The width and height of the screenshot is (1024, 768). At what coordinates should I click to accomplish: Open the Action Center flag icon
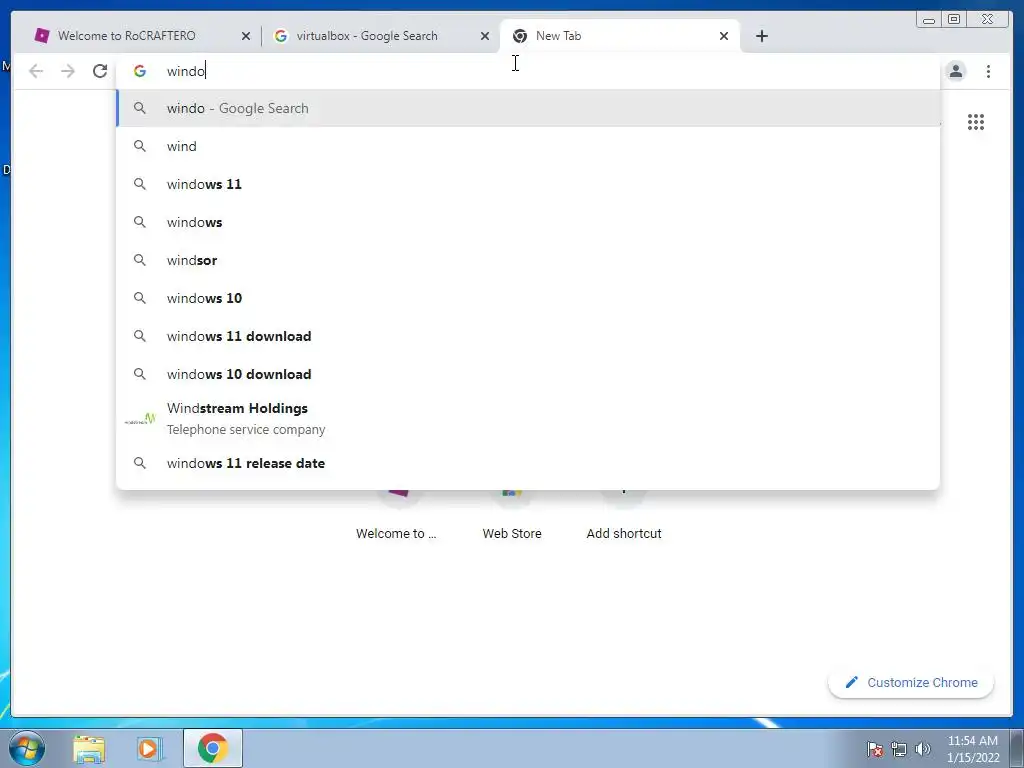874,749
